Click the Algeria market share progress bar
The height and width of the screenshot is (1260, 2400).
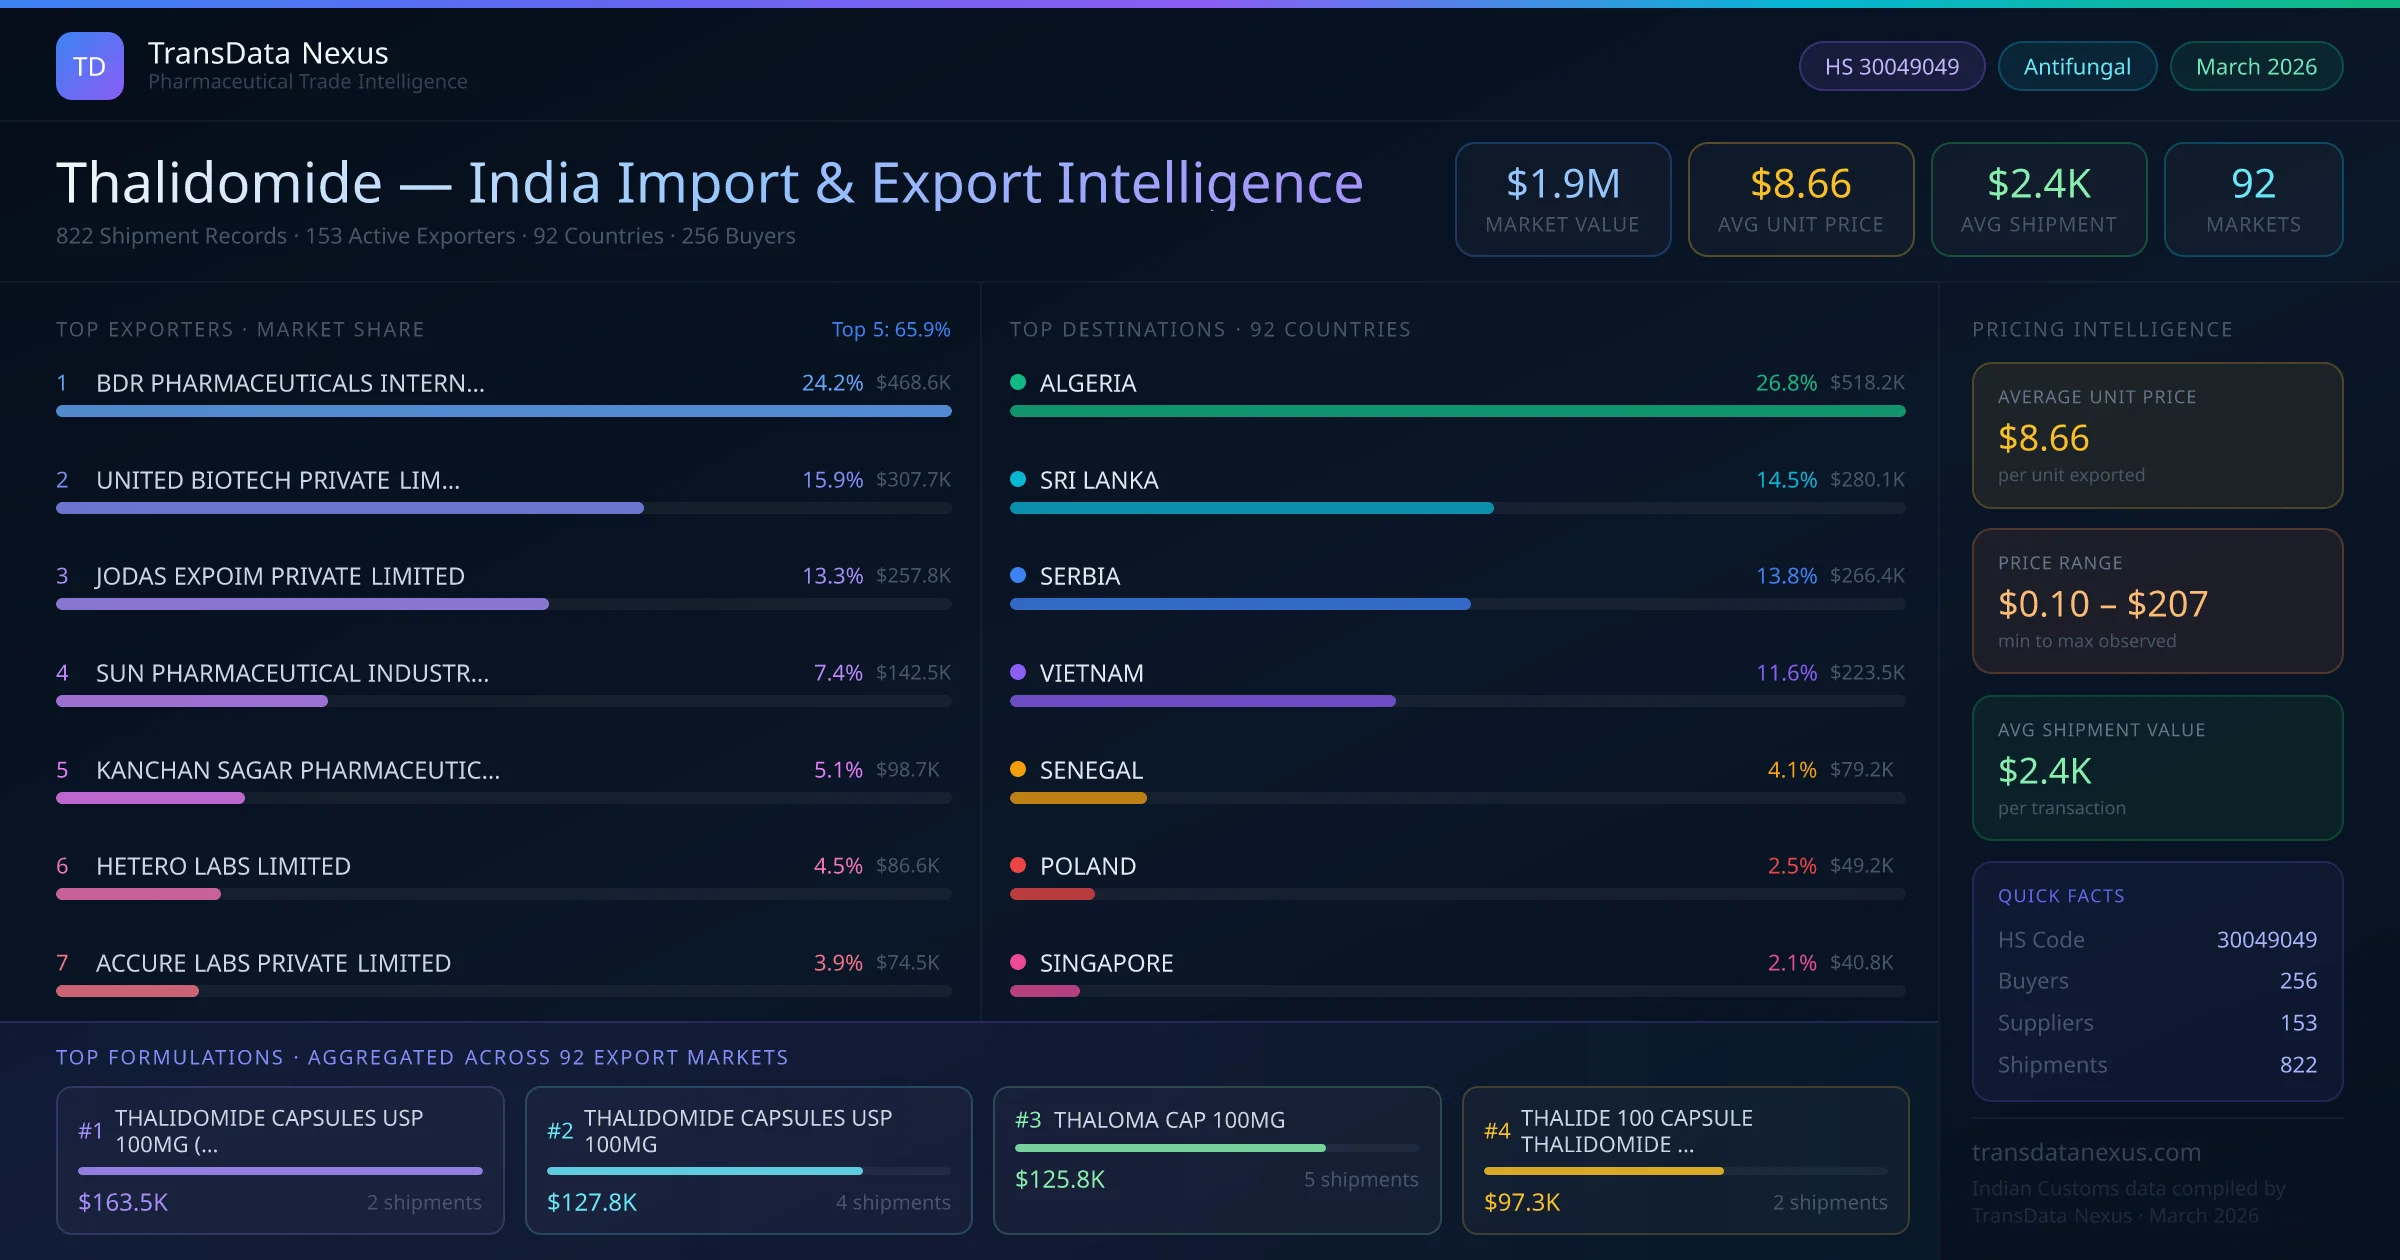[1458, 410]
